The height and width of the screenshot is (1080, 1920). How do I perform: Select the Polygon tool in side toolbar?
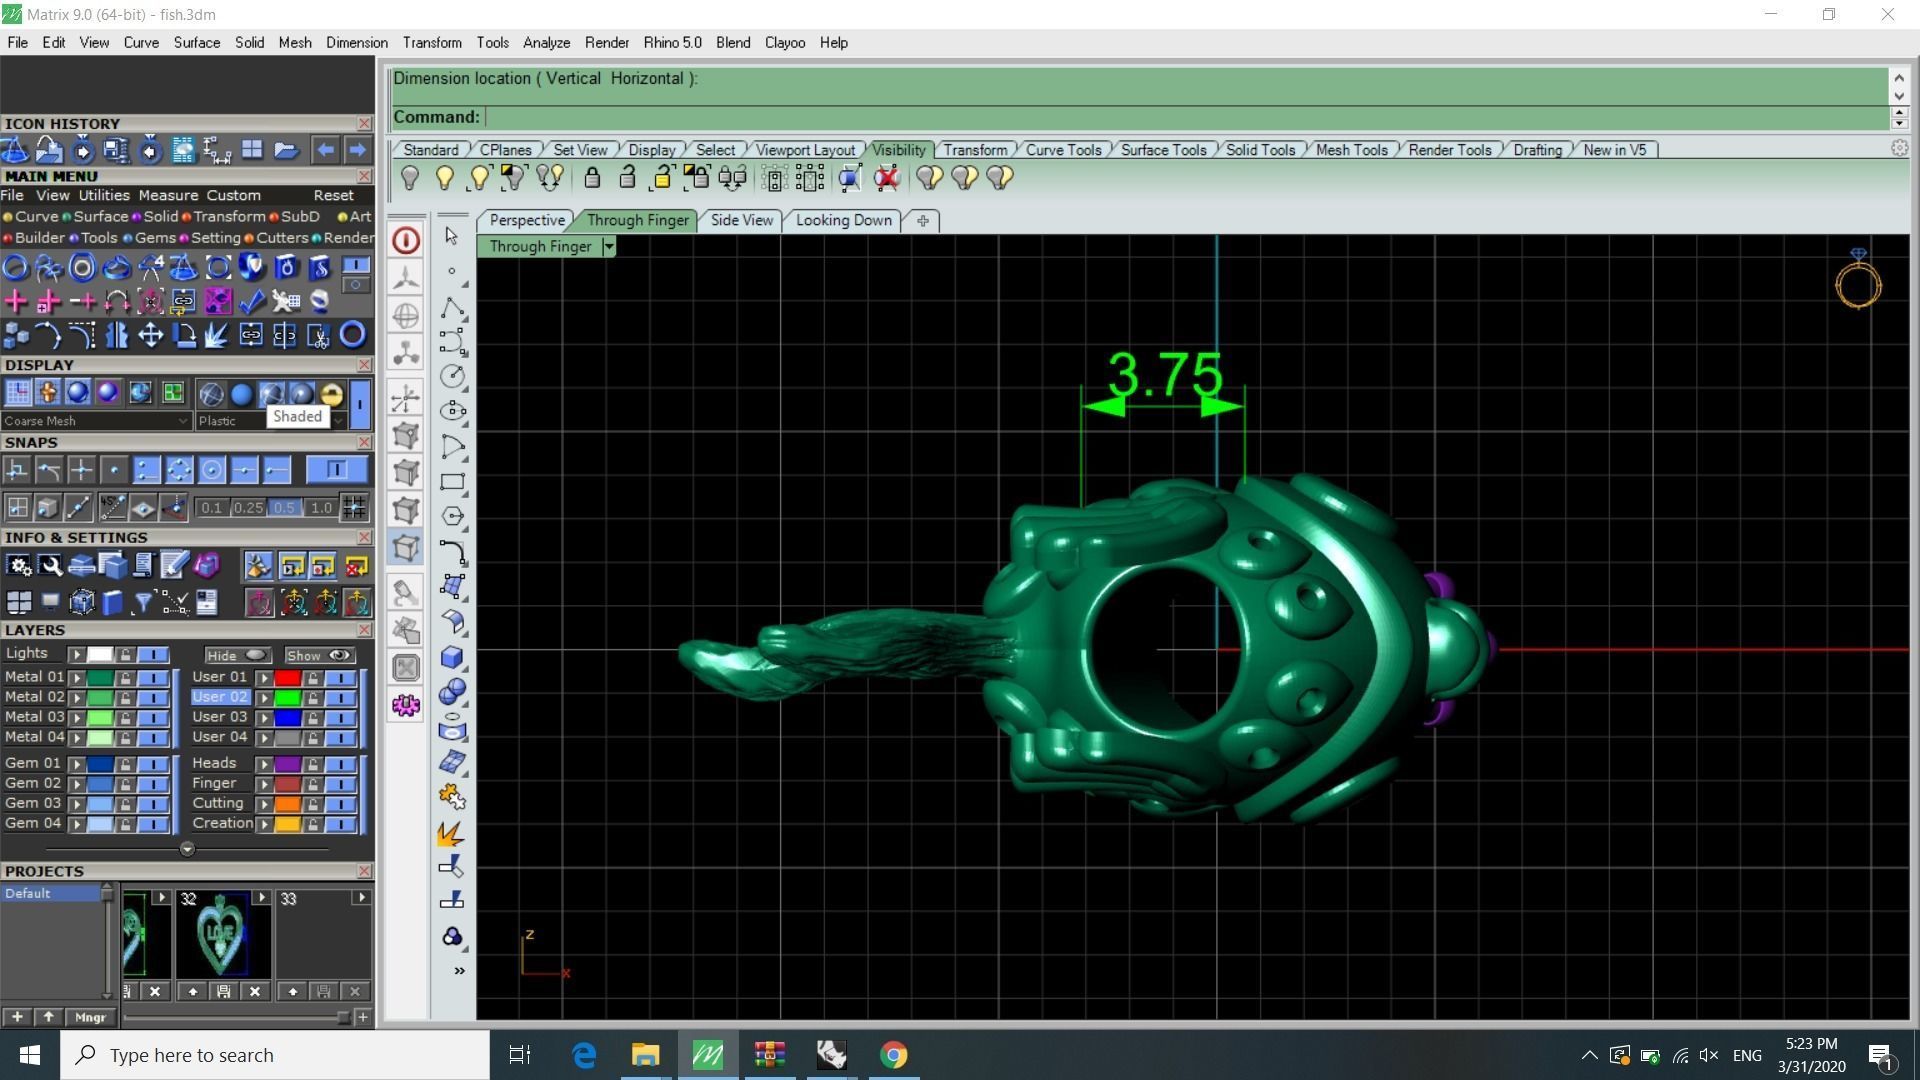[452, 516]
